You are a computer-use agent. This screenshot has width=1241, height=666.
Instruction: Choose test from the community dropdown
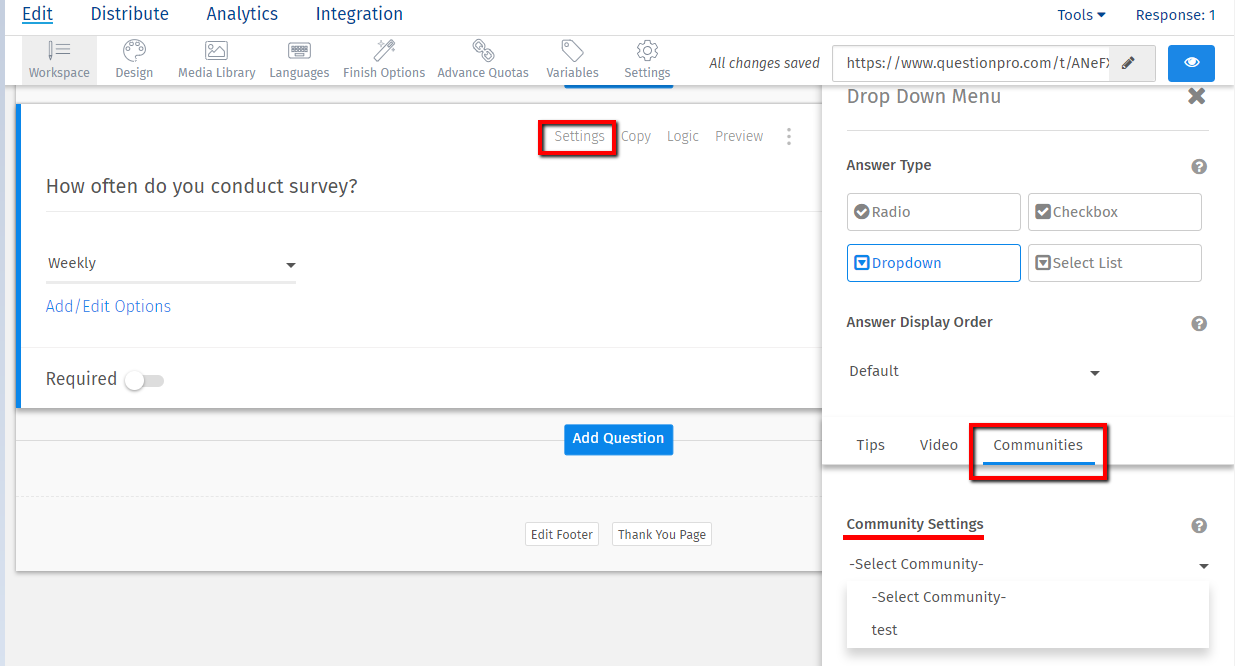click(884, 630)
